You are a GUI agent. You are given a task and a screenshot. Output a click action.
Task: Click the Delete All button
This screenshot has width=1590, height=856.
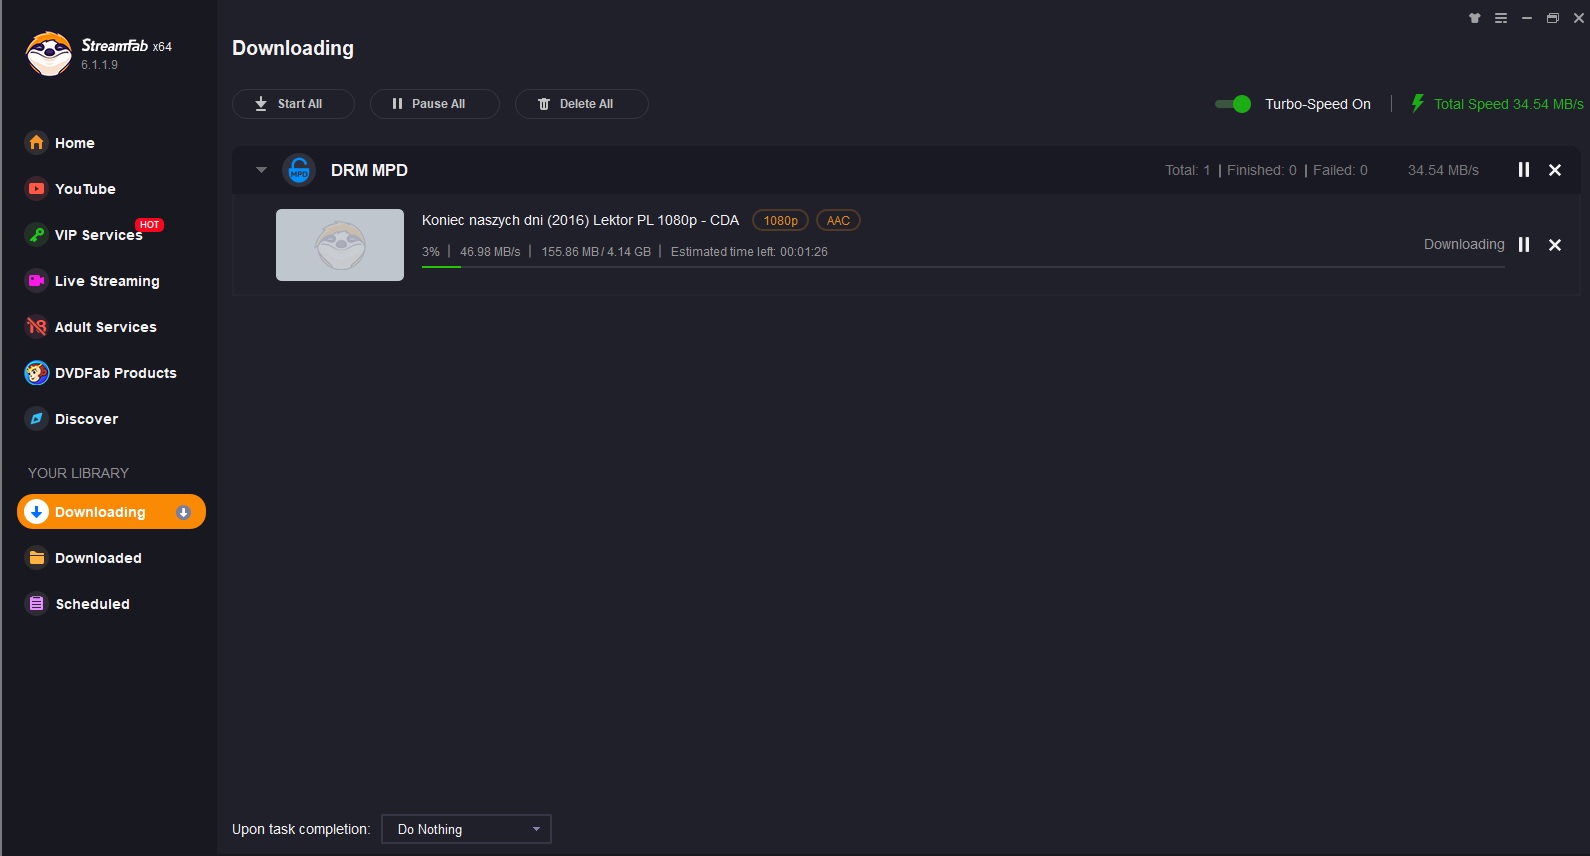click(582, 104)
